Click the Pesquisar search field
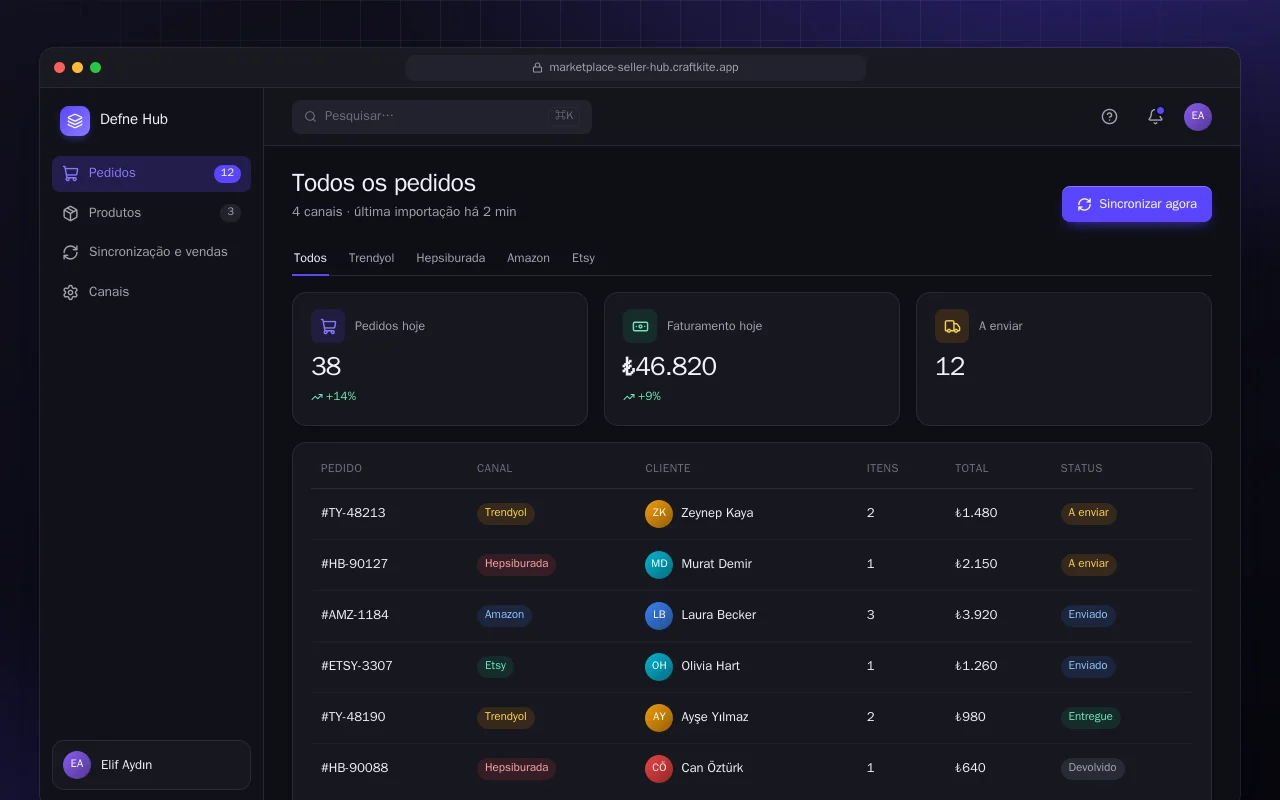Viewport: 1280px width, 800px height. coord(442,116)
